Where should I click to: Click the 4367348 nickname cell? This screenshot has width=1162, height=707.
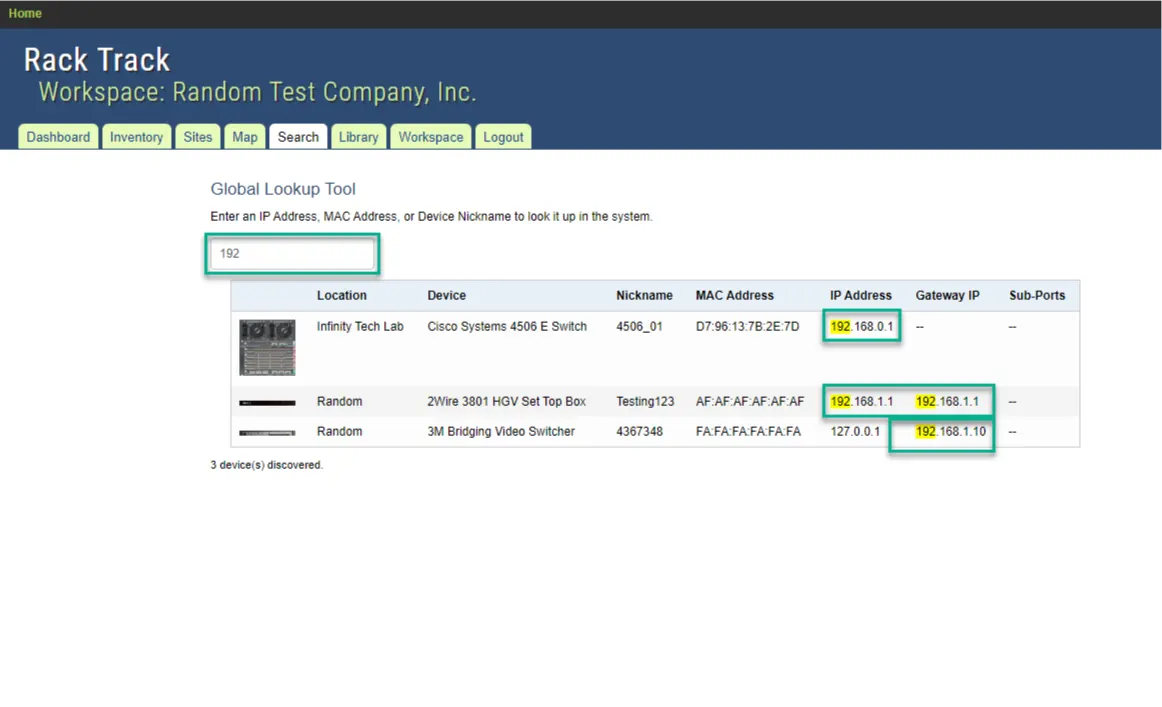point(639,431)
